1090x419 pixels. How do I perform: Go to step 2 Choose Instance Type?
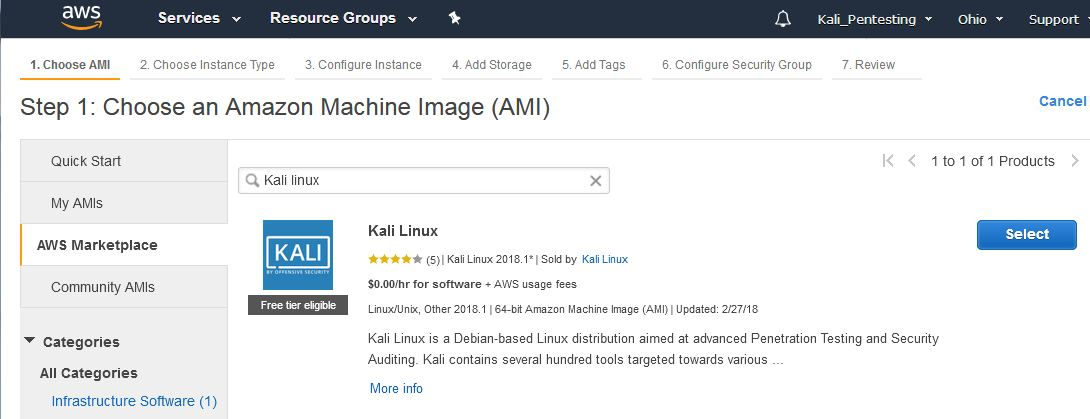coord(207,65)
